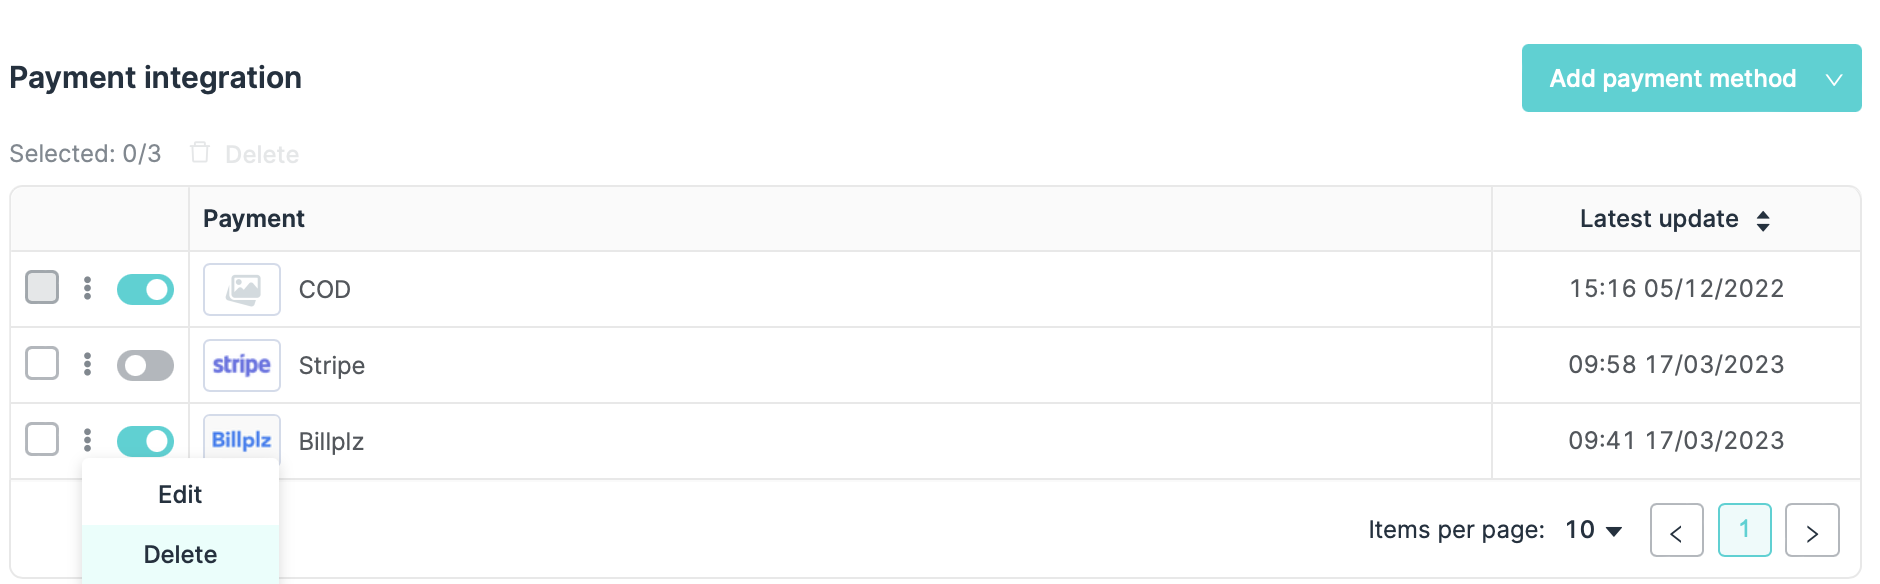
Task: Click the Billplz logo icon
Action: [x=242, y=440]
